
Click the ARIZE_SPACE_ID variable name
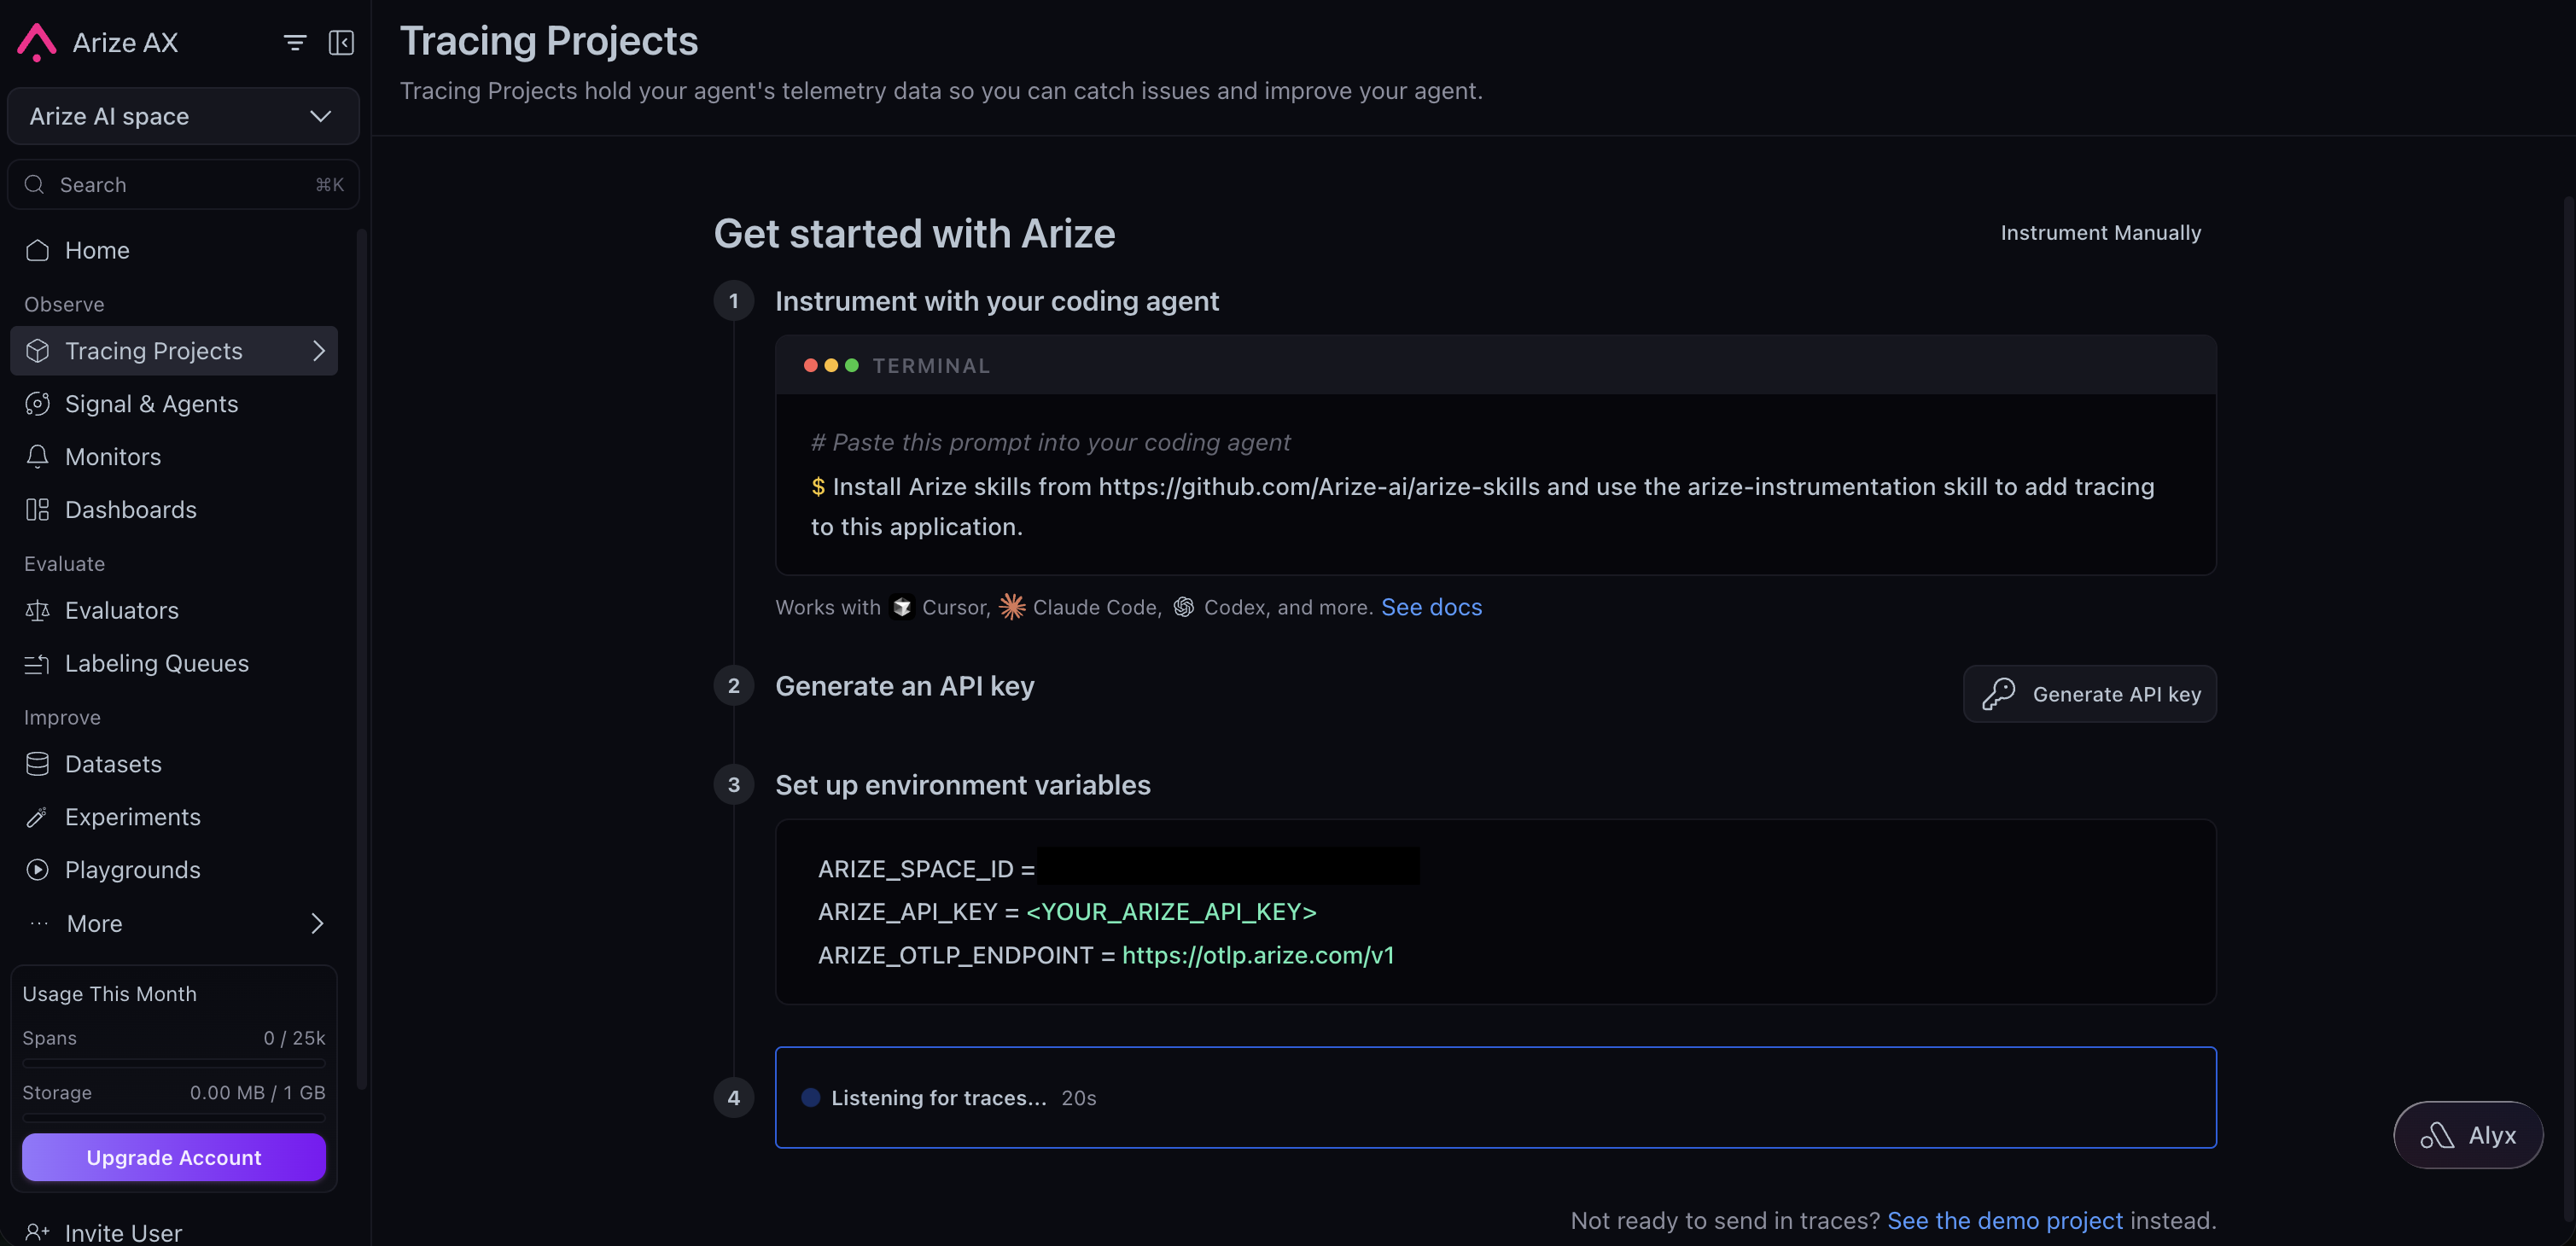point(916,869)
